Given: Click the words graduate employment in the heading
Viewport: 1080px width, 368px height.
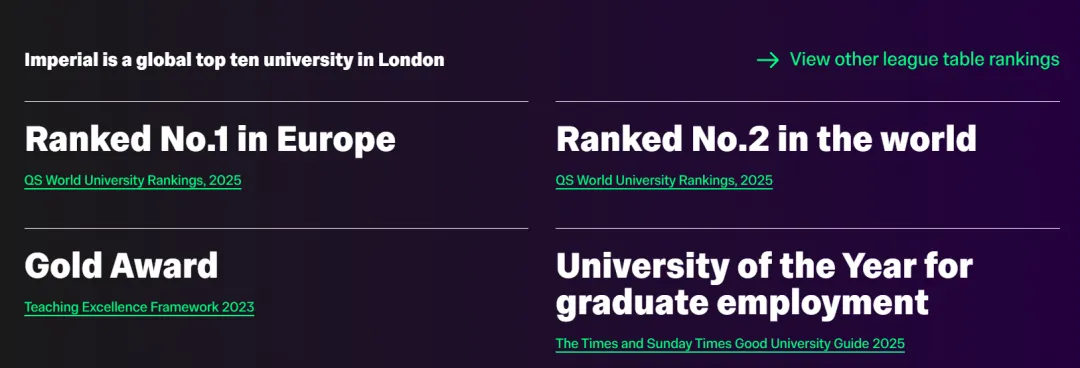Looking at the screenshot, I should (742, 303).
